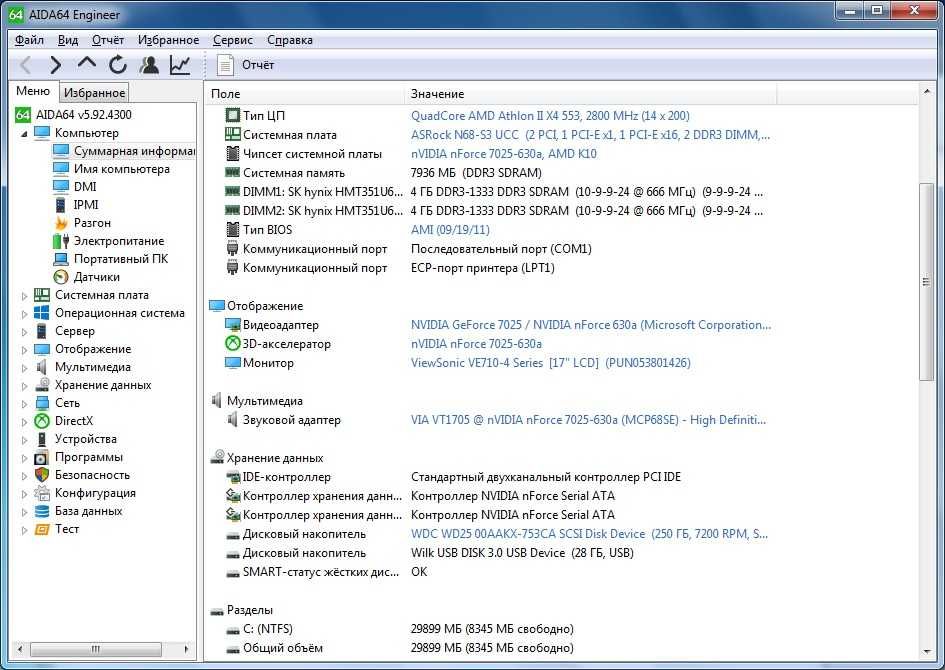Open the graph chart toolbar icon
Image resolution: width=945 pixels, height=670 pixels.
coord(180,64)
